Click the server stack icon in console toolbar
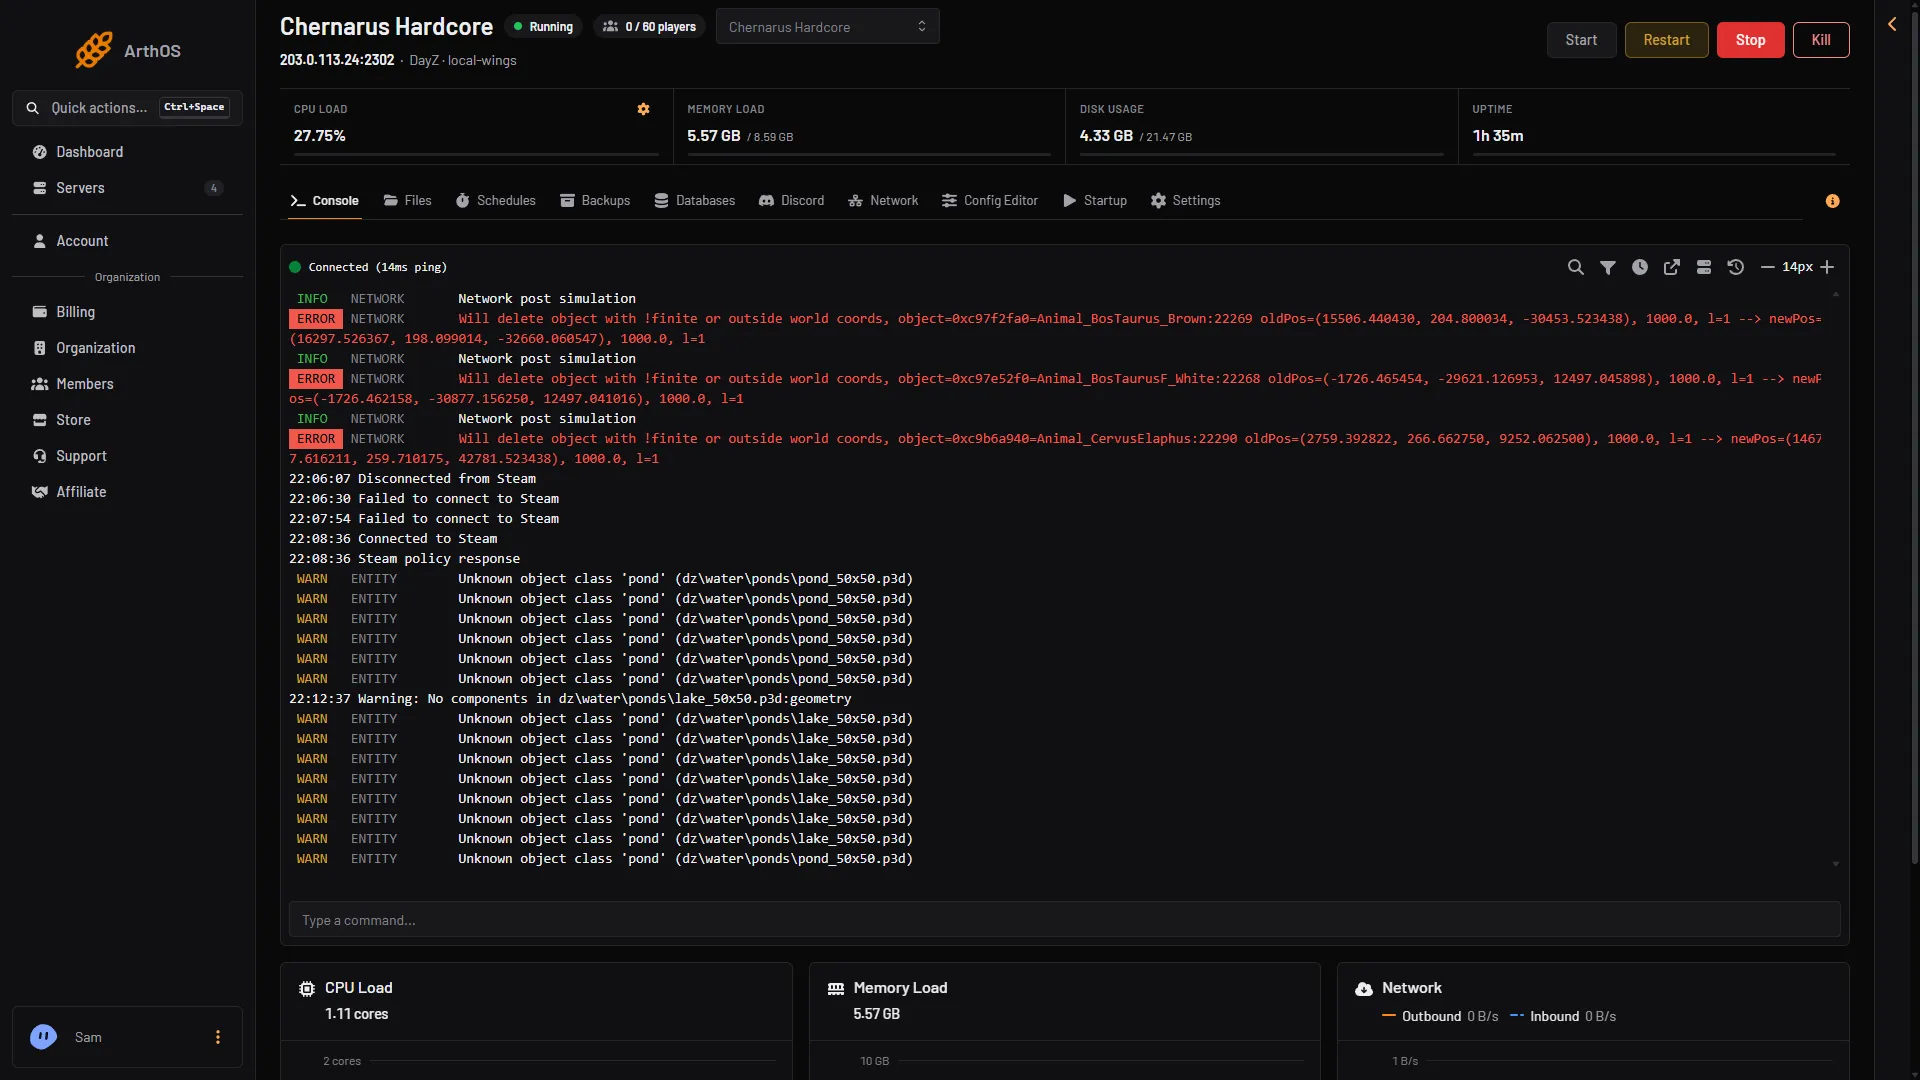 tap(1703, 267)
